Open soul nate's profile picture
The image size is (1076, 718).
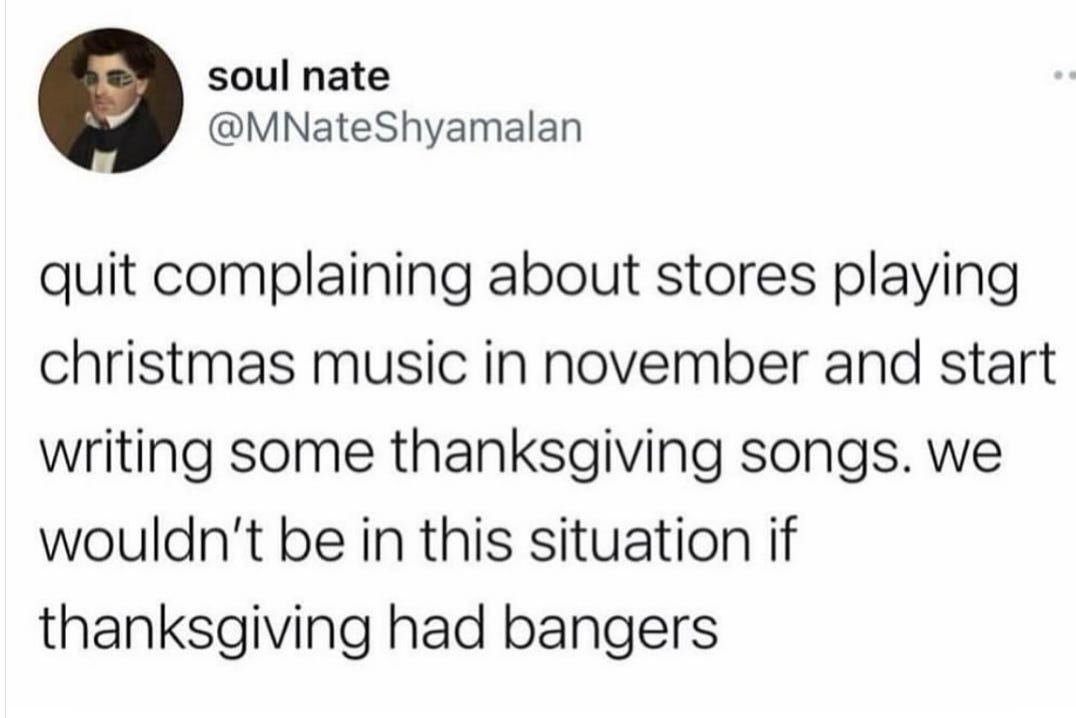(x=110, y=100)
